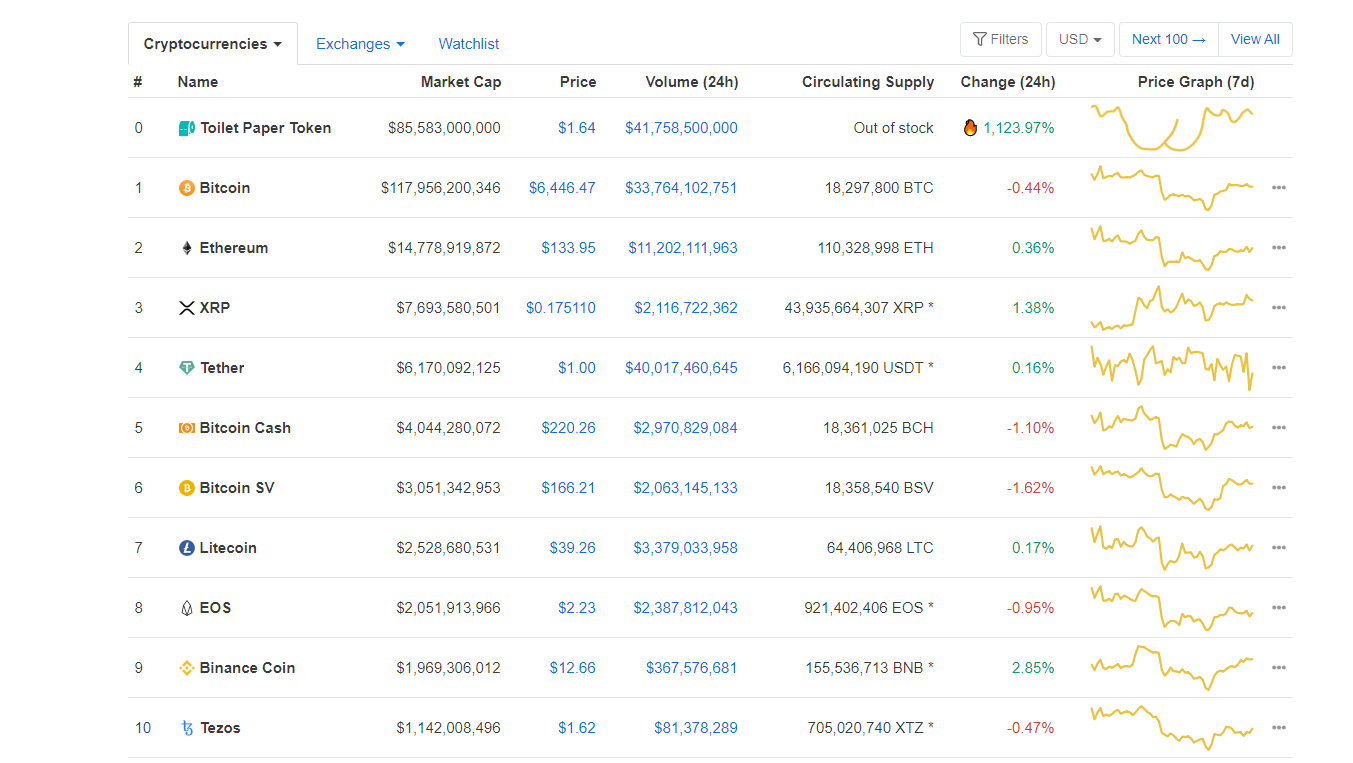Image resolution: width=1353 pixels, height=763 pixels.
Task: Click the Binance Coin change 2.85%
Action: (x=1033, y=668)
